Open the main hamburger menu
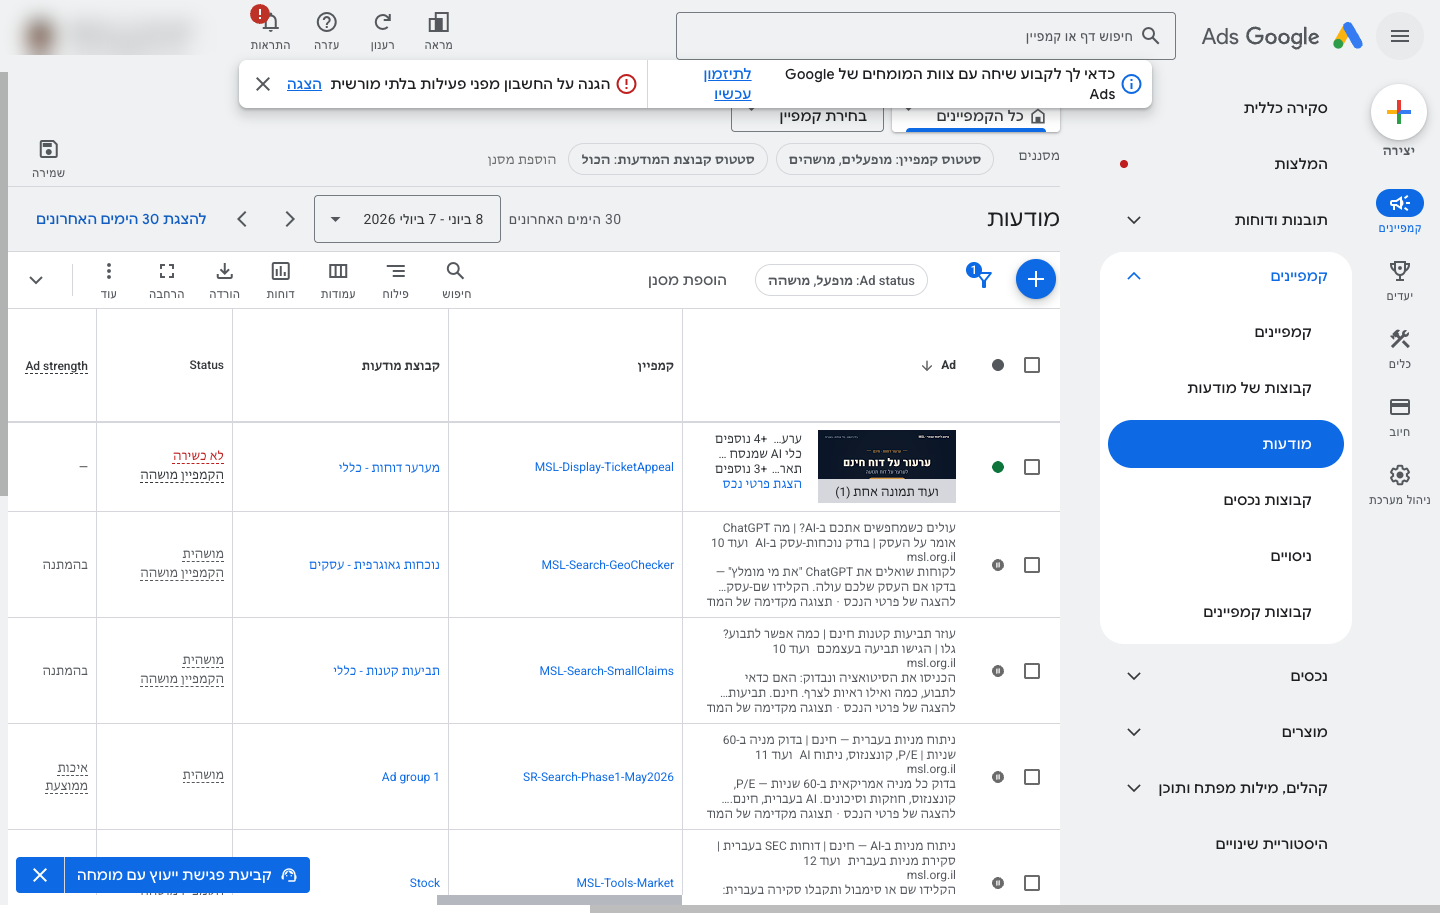The image size is (1440, 913). [x=1400, y=37]
